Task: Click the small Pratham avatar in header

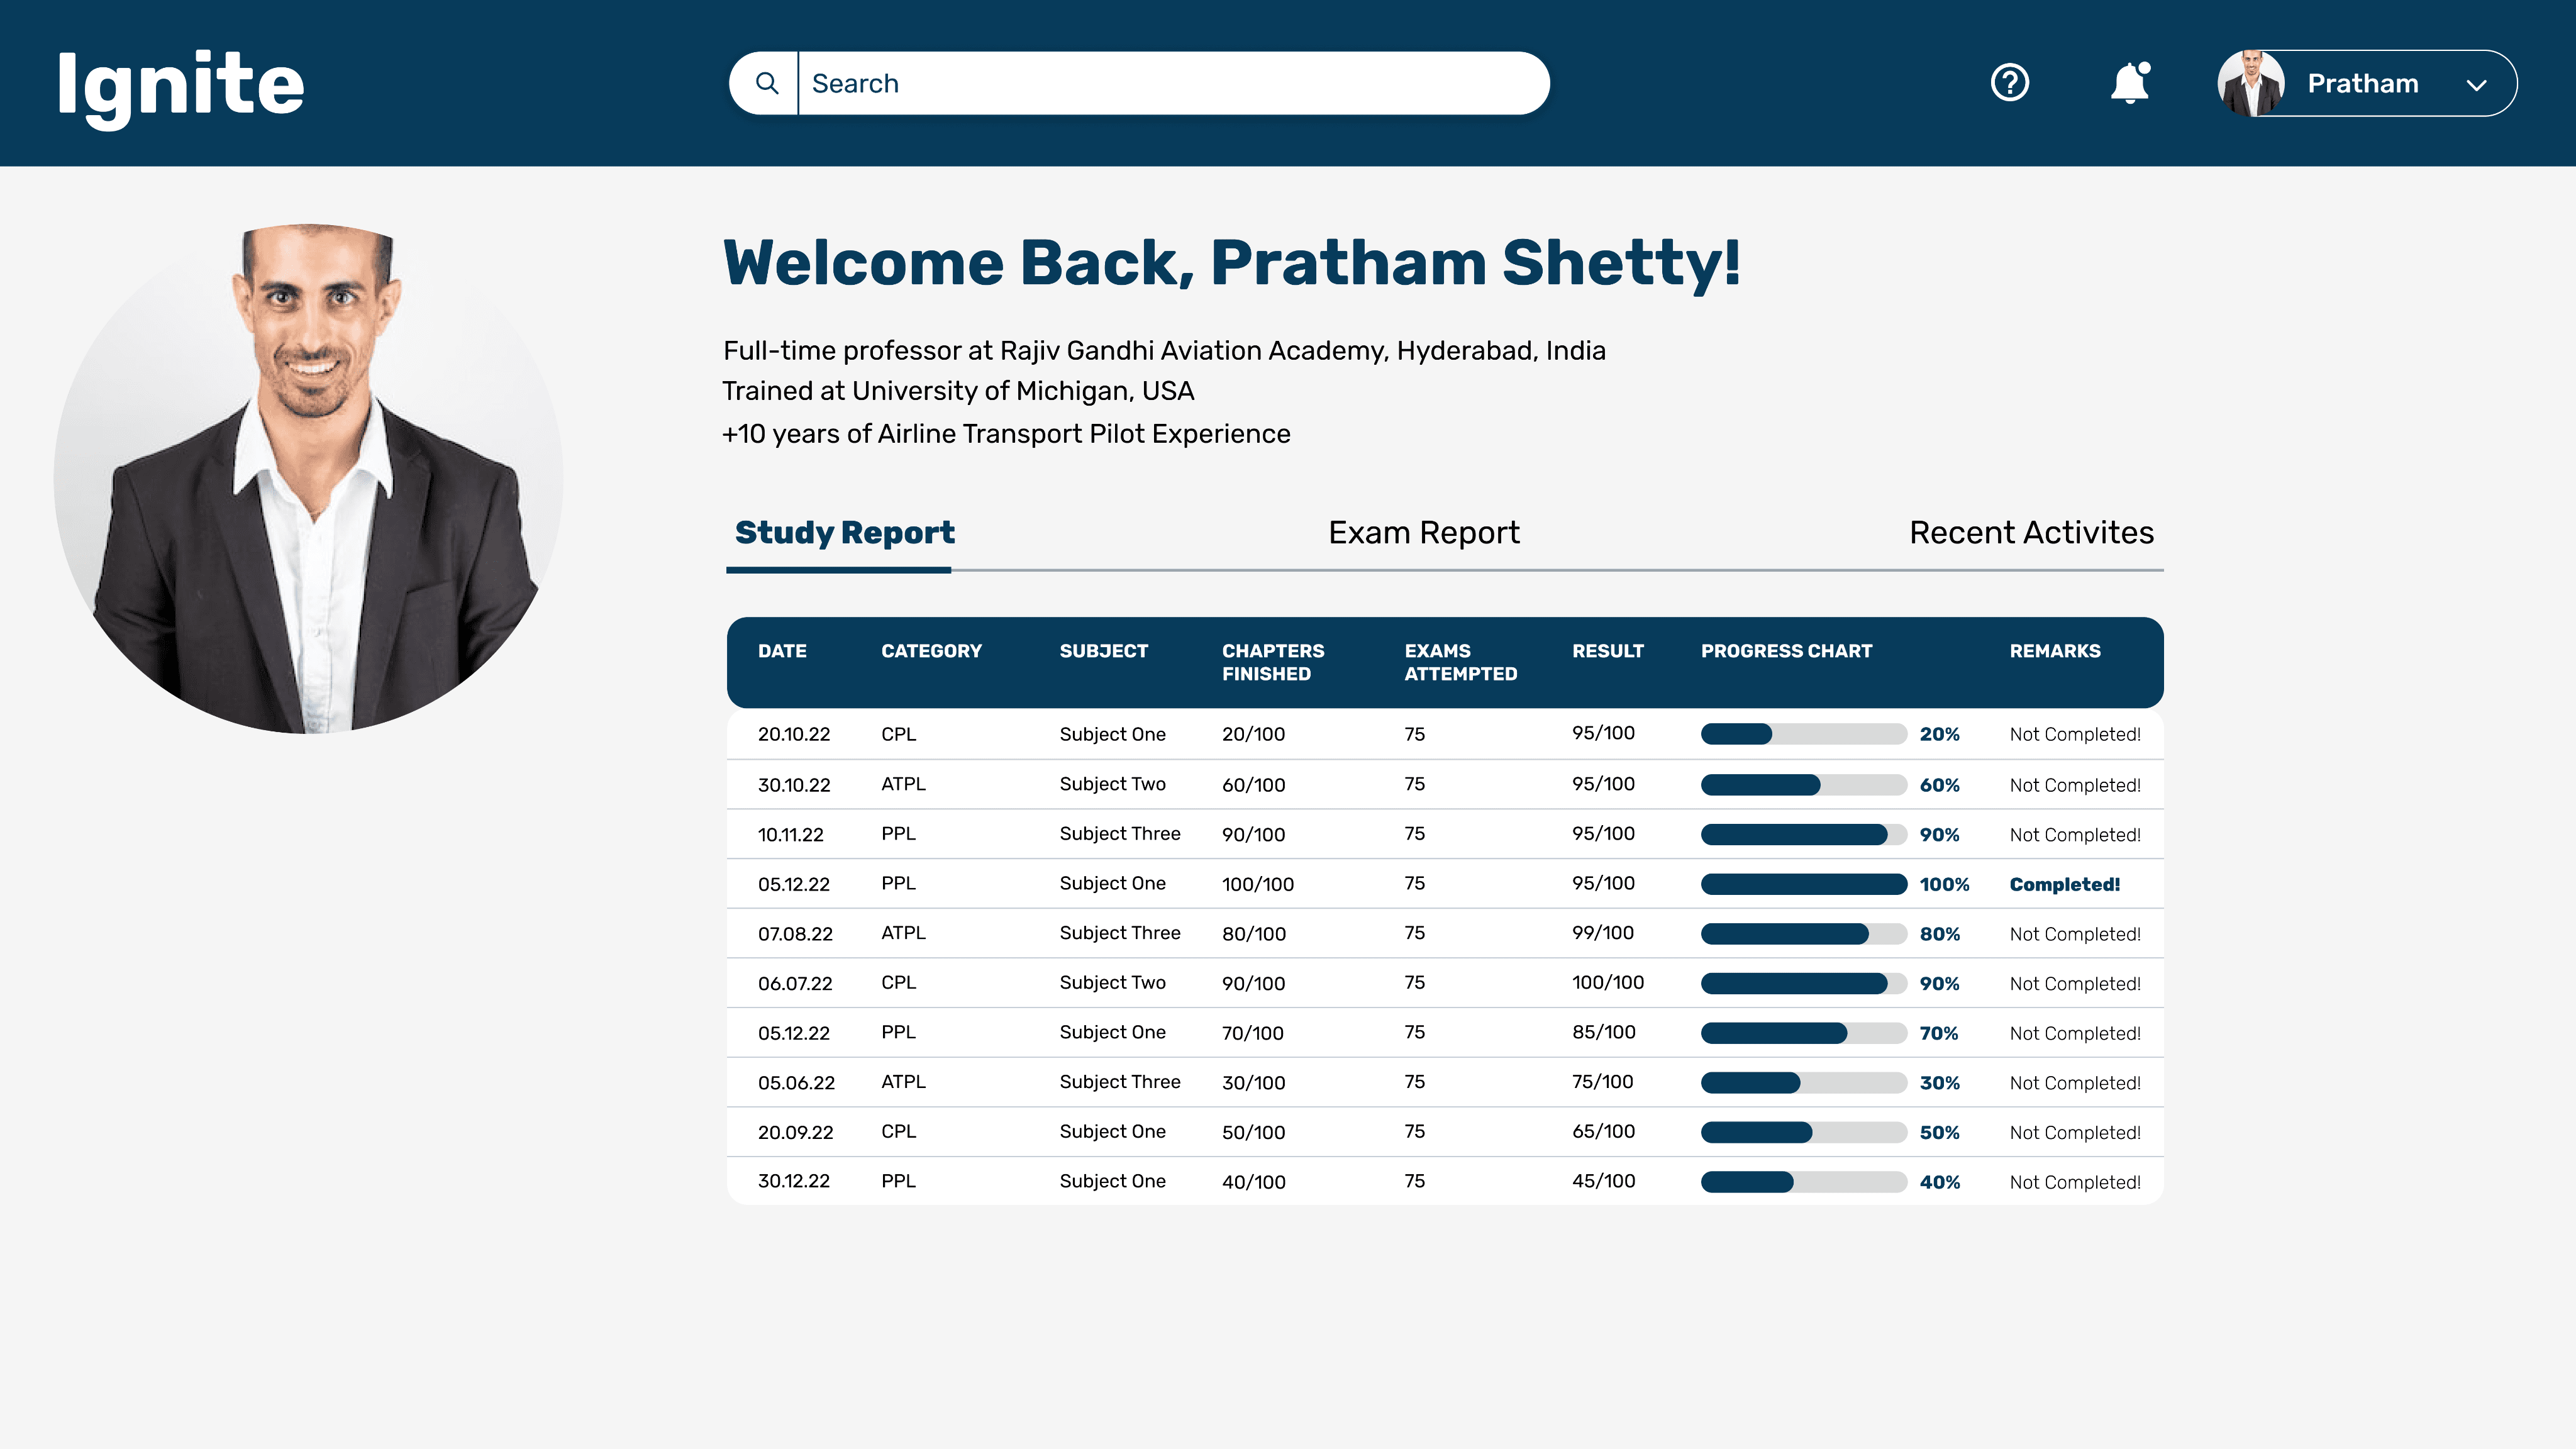Action: point(2250,83)
